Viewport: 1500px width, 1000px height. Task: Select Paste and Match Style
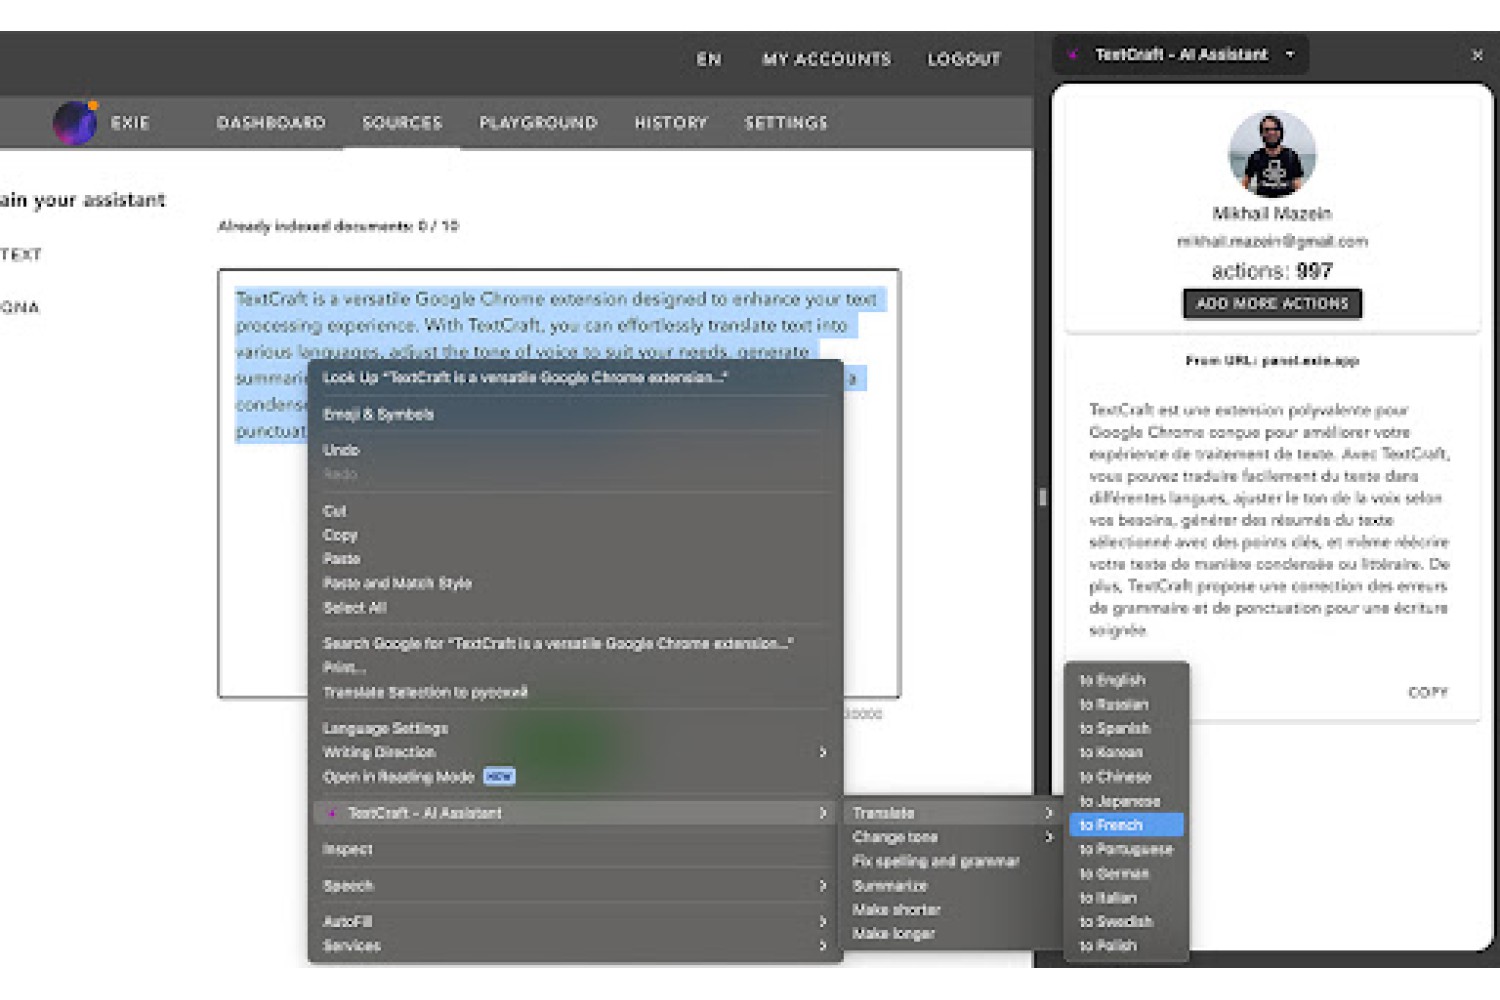(x=576, y=583)
